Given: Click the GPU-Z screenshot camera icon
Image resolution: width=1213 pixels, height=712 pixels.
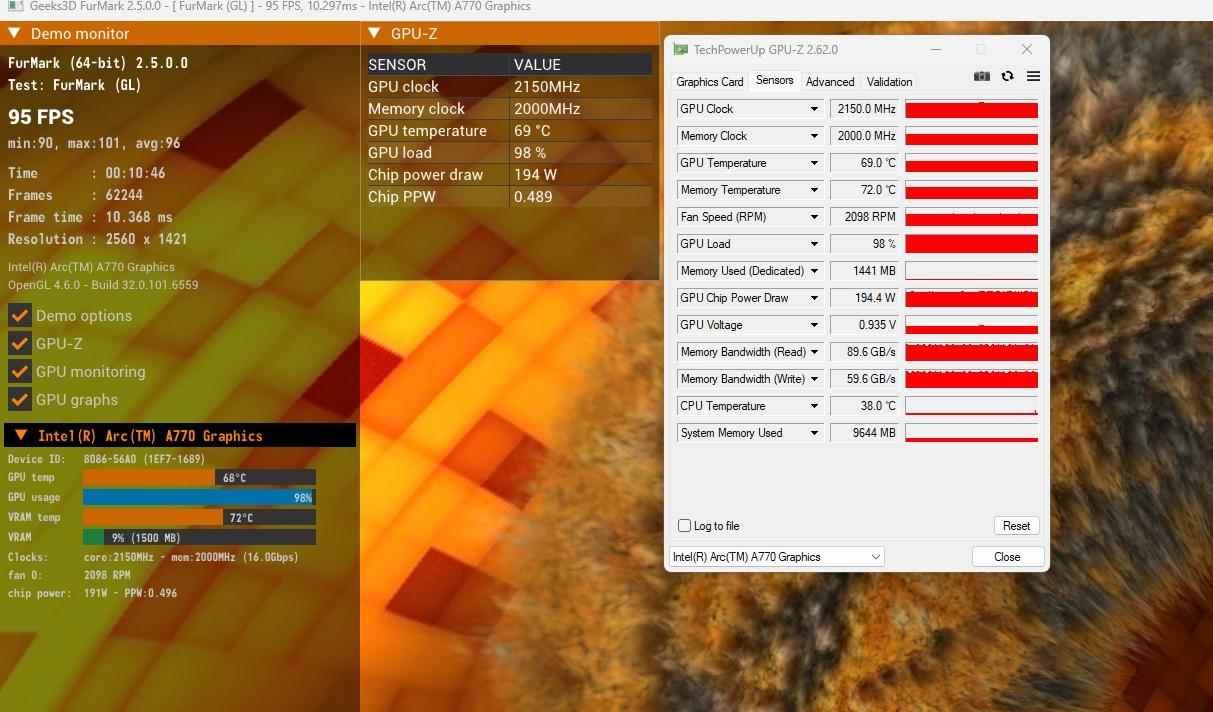Looking at the screenshot, I should pyautogui.click(x=982, y=76).
